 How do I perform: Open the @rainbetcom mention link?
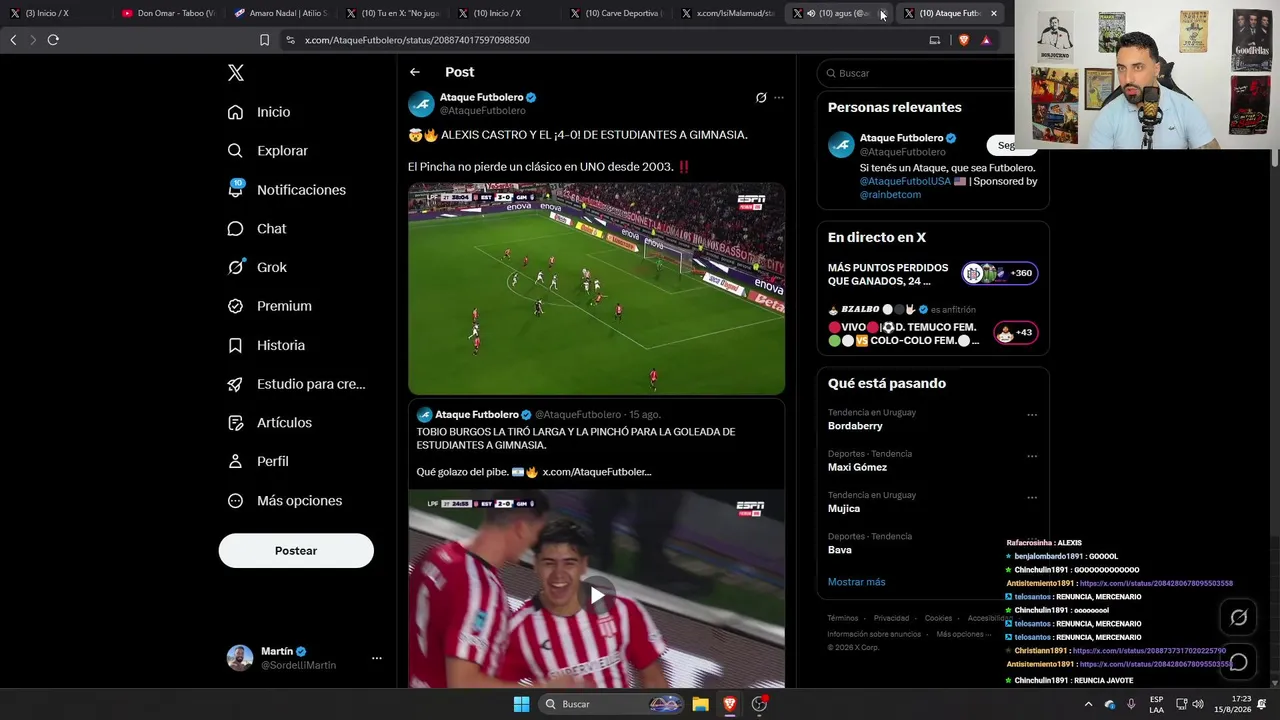(x=890, y=195)
